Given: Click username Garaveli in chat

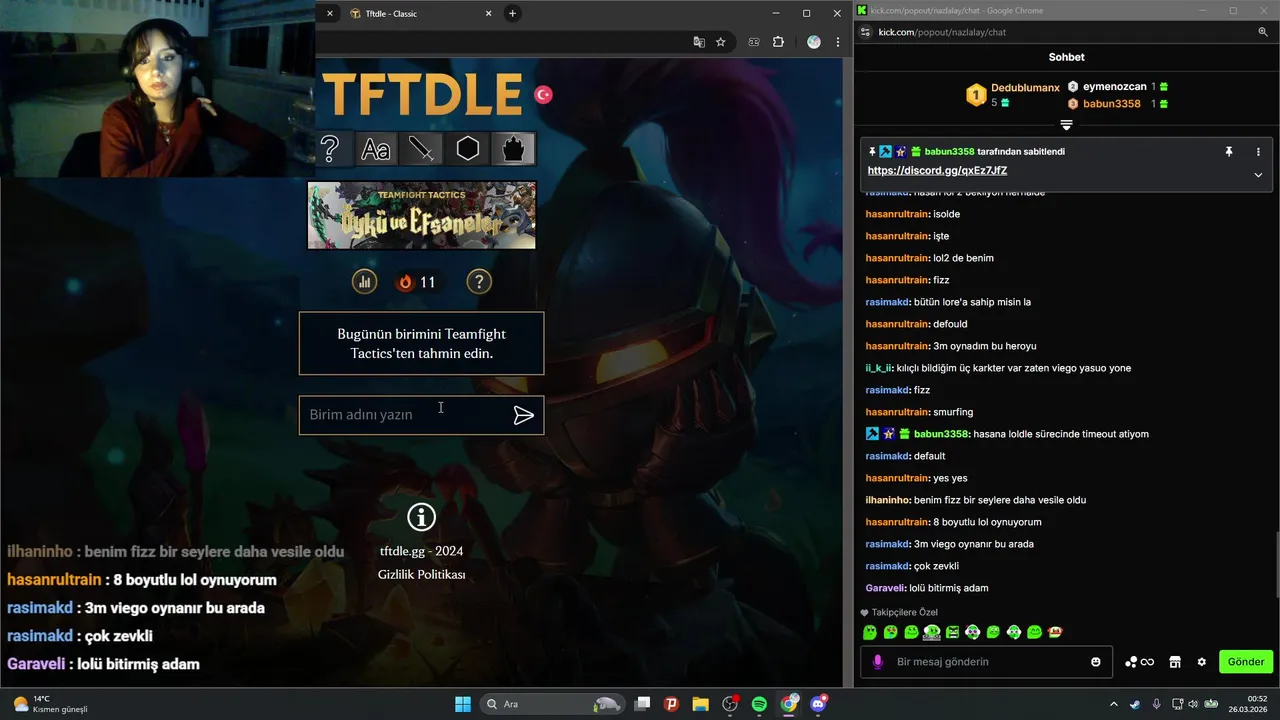Looking at the screenshot, I should click(x=885, y=588).
